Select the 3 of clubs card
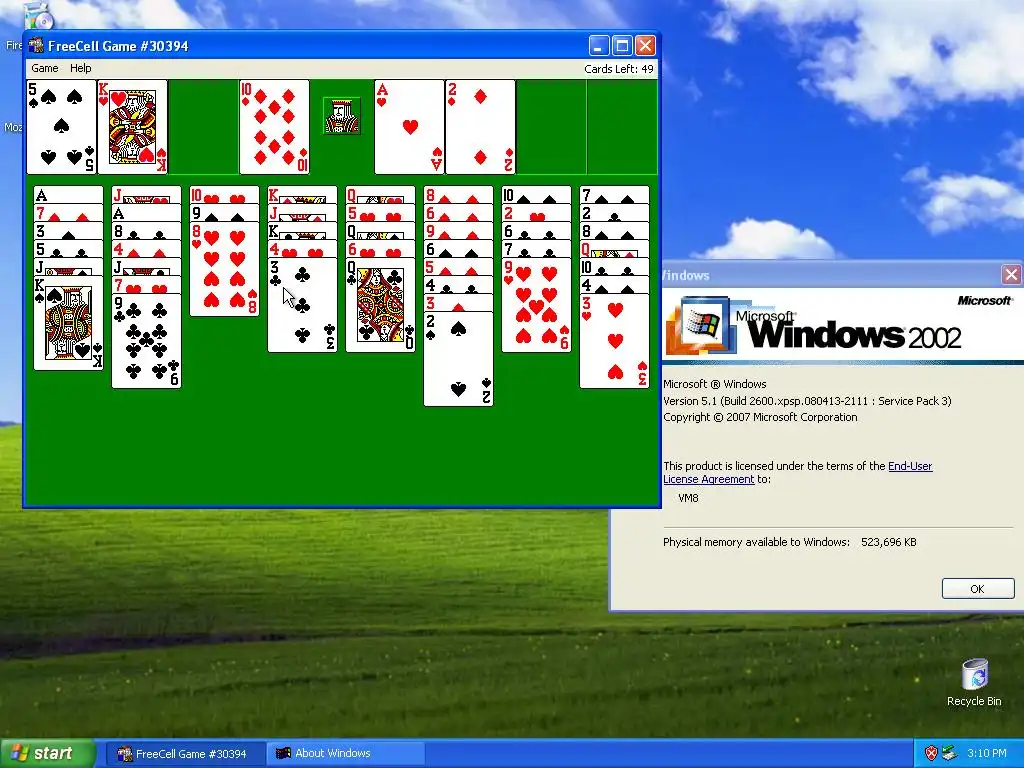The height and width of the screenshot is (768, 1024). click(302, 305)
